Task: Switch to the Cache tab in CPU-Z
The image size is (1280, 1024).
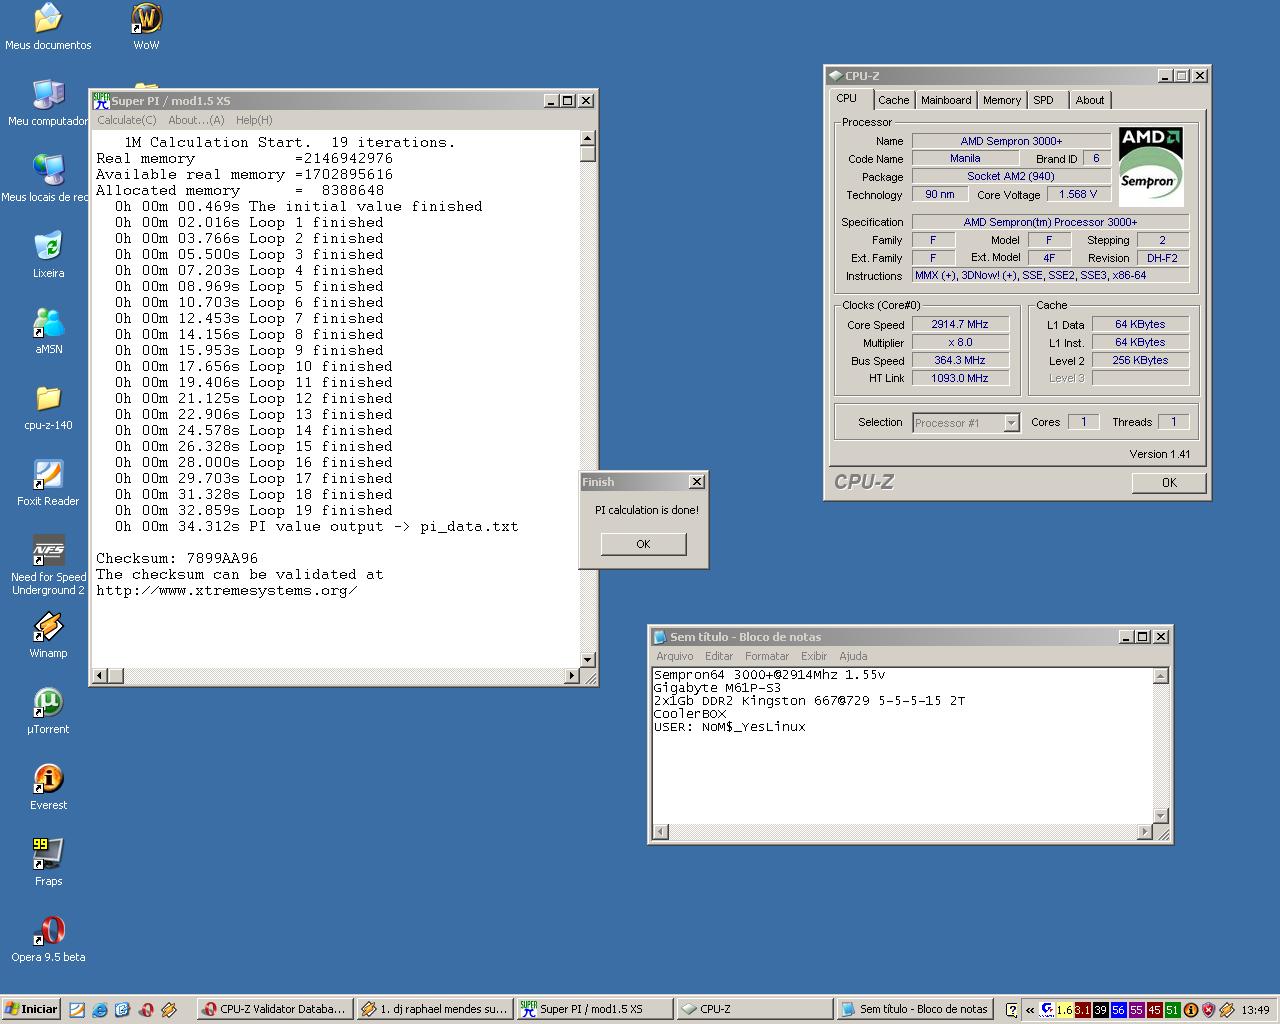Action: click(x=893, y=100)
